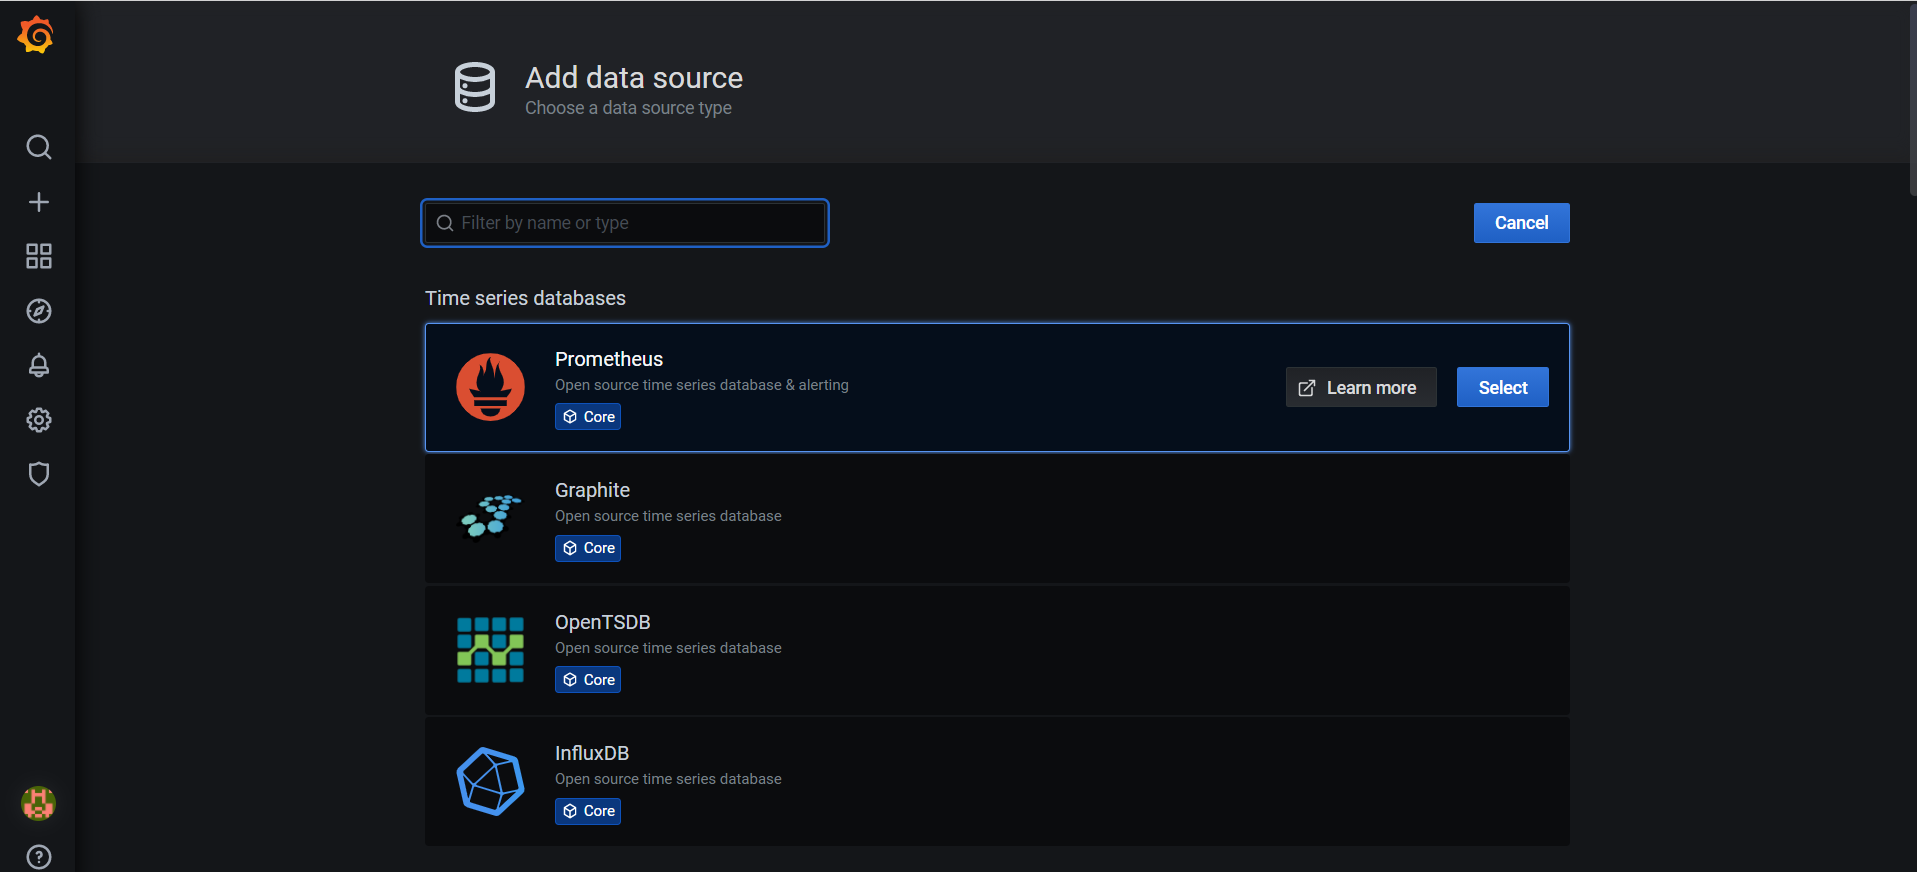The width and height of the screenshot is (1917, 872).
Task: Click Prometheus description mentioning alerting
Action: [x=702, y=385]
